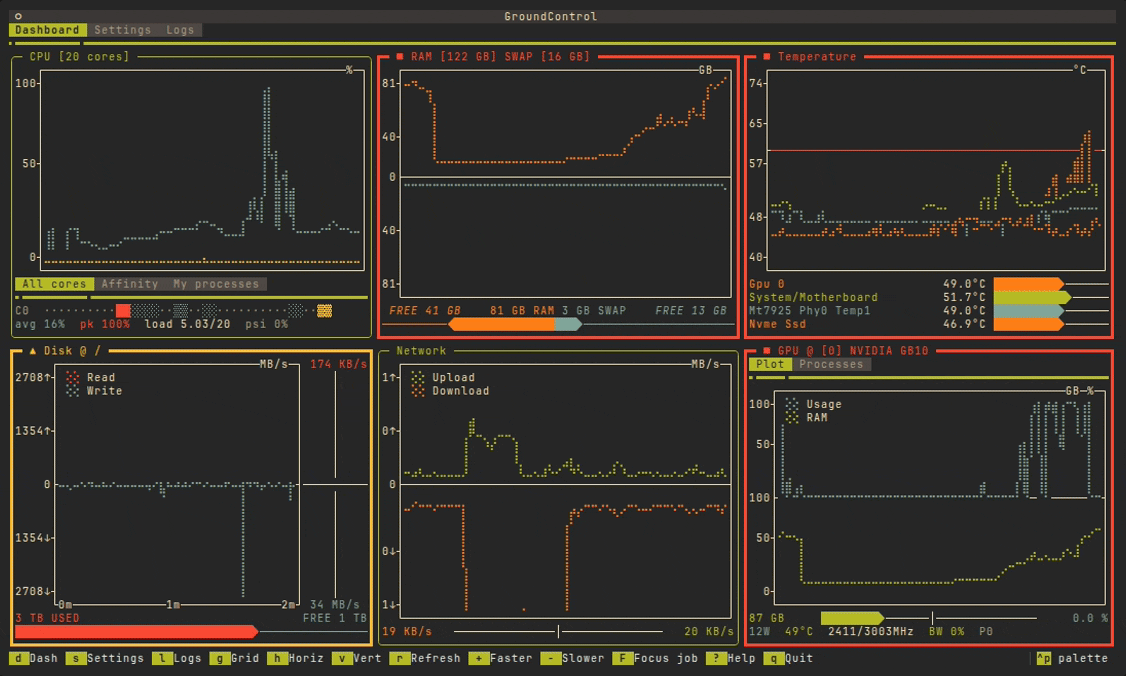Click the Gpu 0 temperature bar
1126x676 pixels.
tap(1029, 284)
